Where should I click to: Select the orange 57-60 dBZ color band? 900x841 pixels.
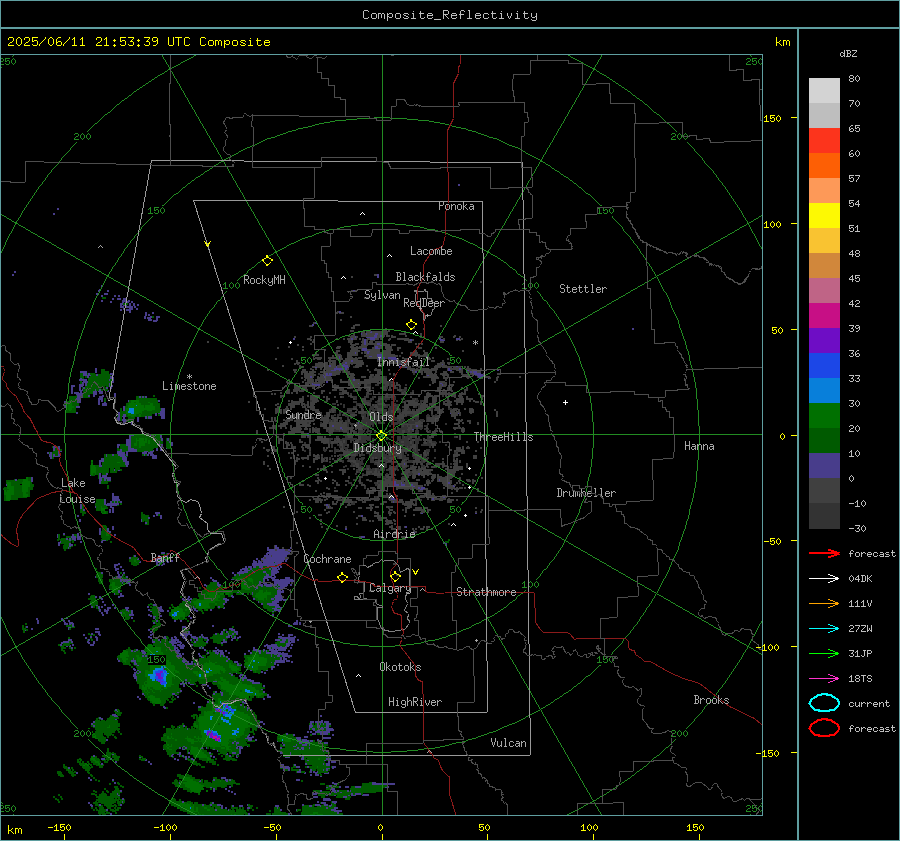(824, 166)
